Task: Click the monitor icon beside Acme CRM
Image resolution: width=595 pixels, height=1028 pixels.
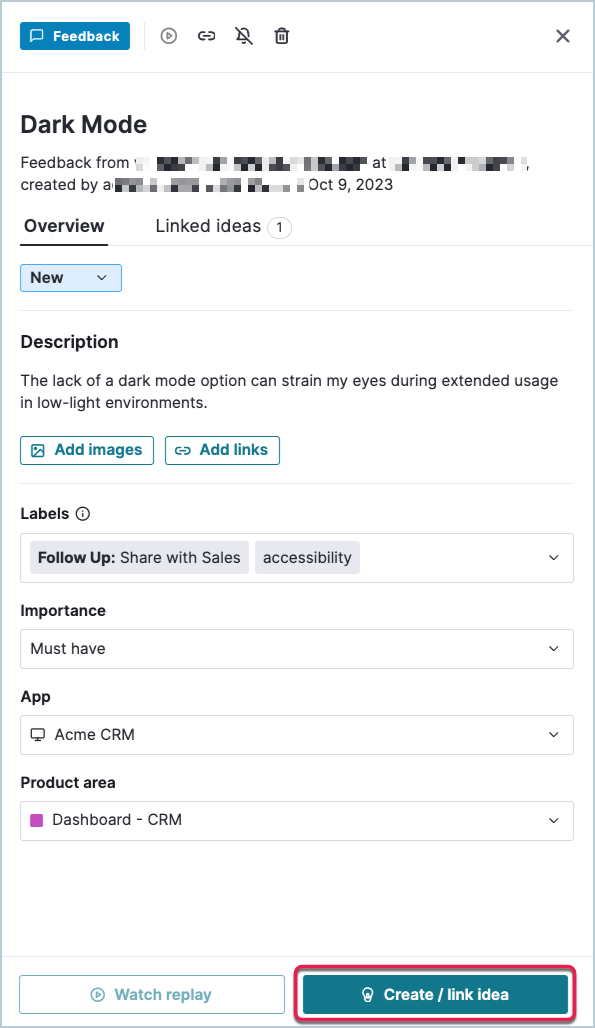Action: [40, 734]
